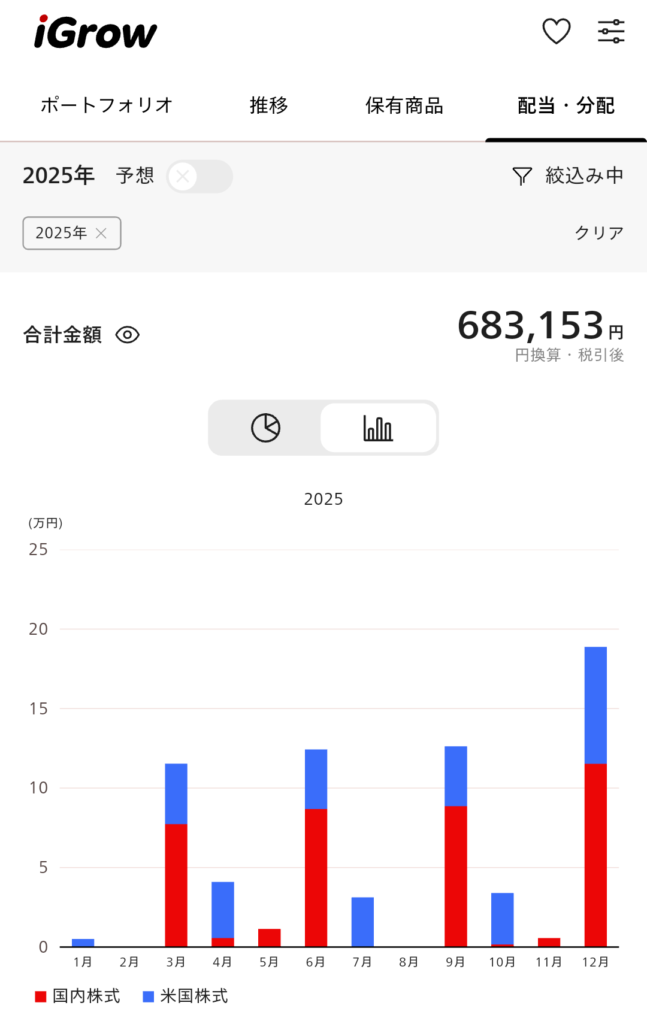Open the settings sliders icon
Image resolution: width=647 pixels, height=1024 pixels.
point(611,32)
